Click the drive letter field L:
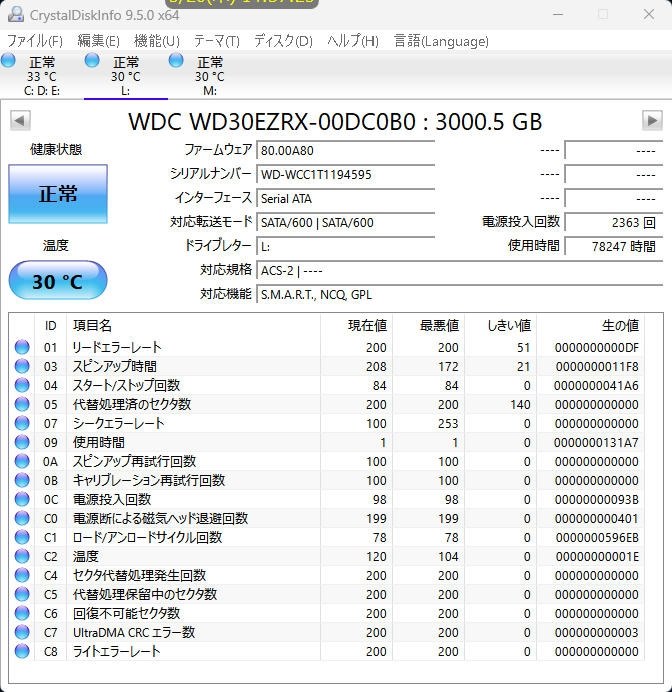Viewport: 672px width, 692px height. tap(346, 246)
